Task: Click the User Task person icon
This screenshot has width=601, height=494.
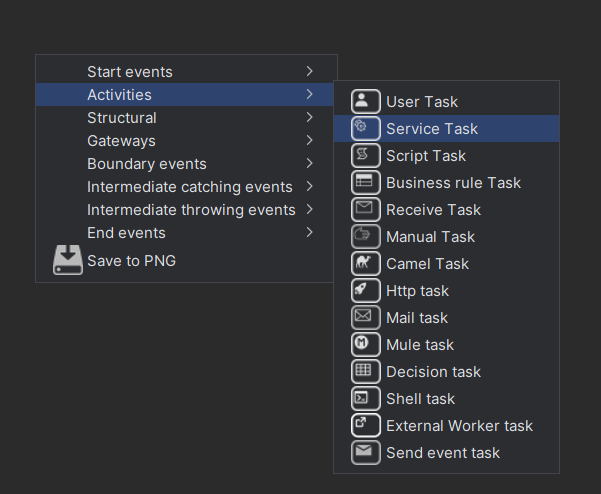Action: pos(366,101)
